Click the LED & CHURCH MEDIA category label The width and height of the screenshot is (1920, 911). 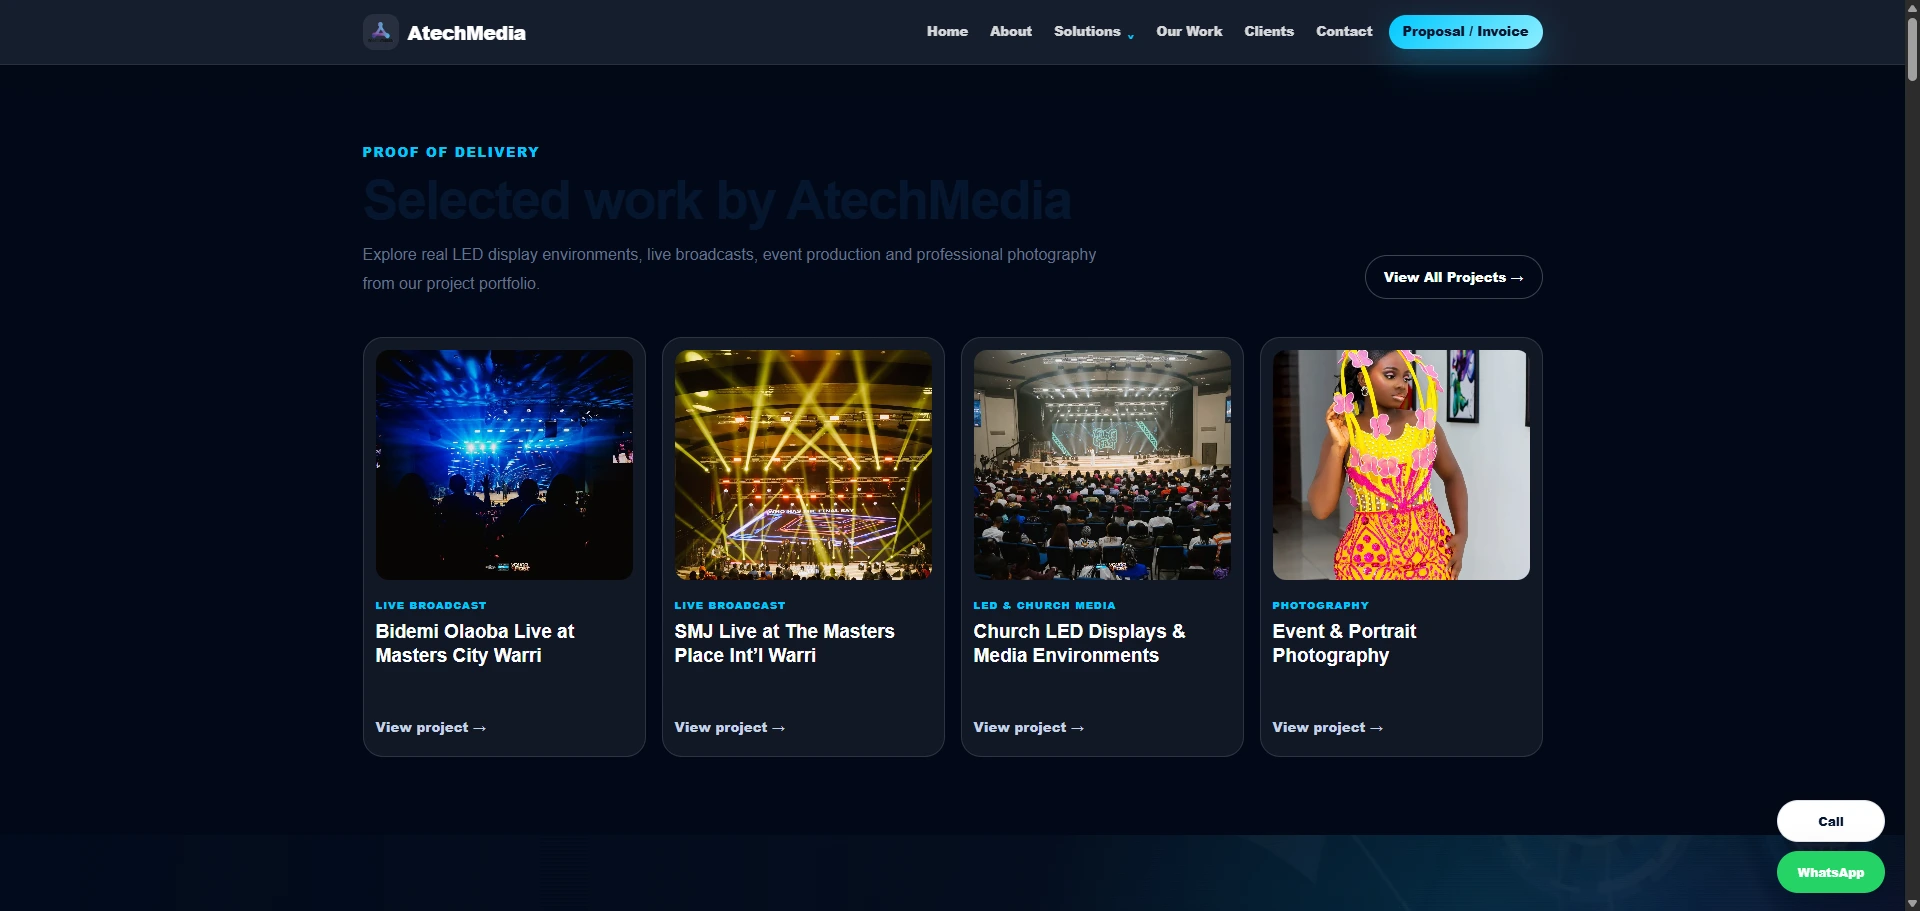[x=1044, y=605]
